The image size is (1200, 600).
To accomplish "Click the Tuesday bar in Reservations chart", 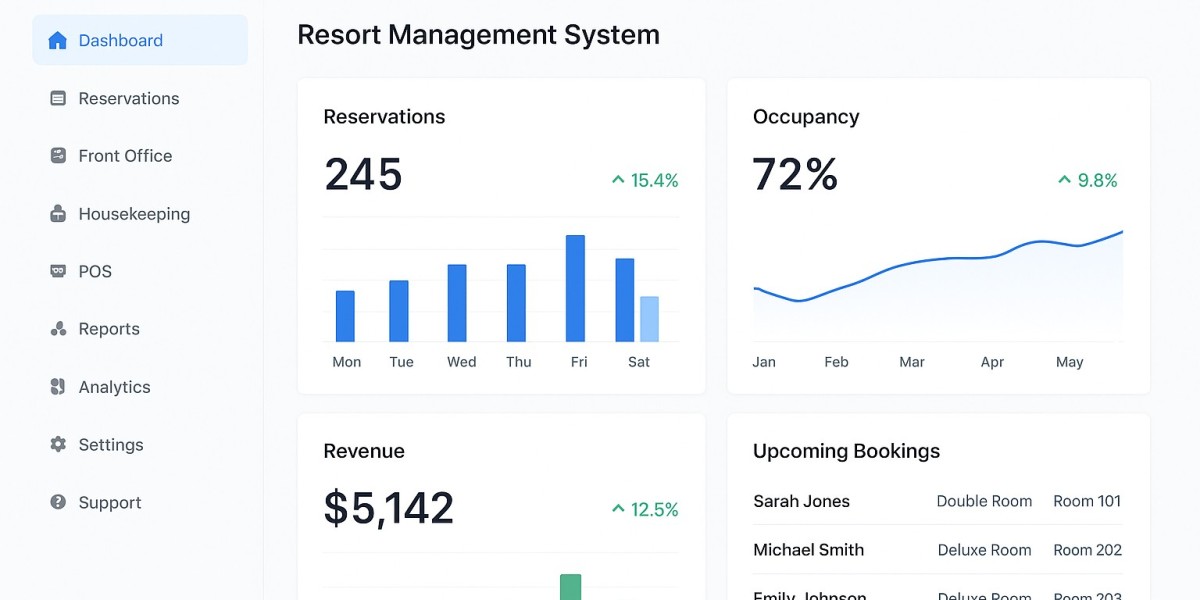I will click(399, 311).
